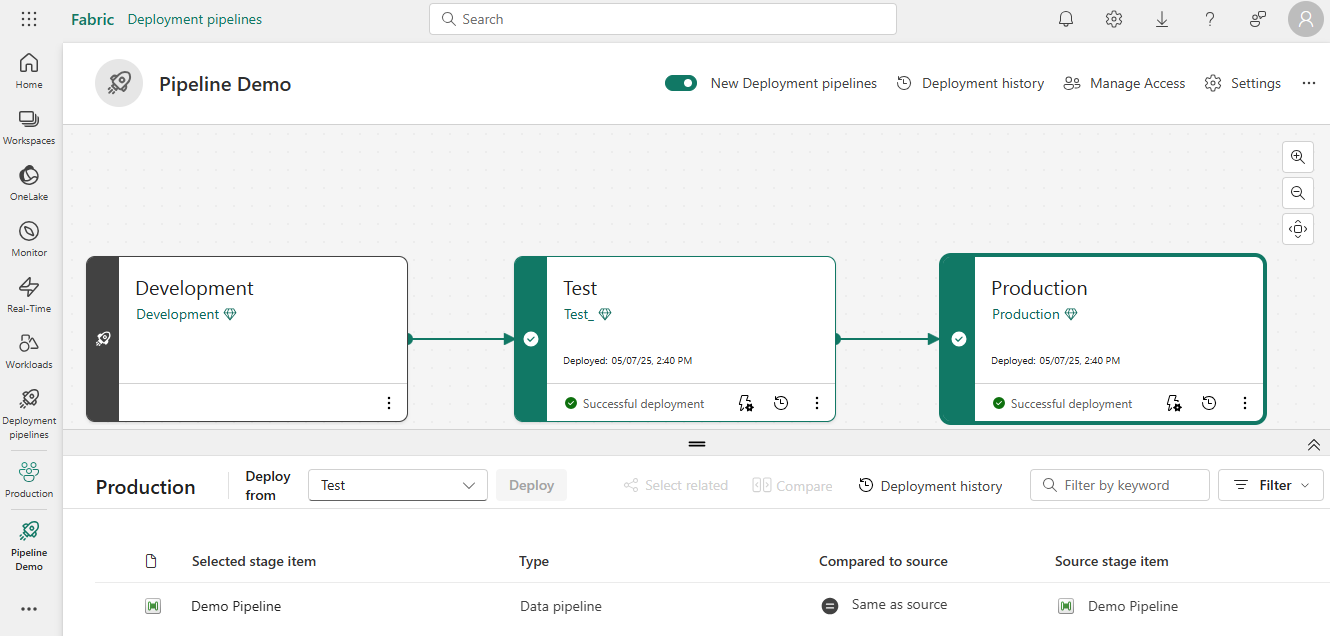This screenshot has height=636, width=1330.
Task: Open deployment history on the Test stage card
Action: tap(781, 403)
